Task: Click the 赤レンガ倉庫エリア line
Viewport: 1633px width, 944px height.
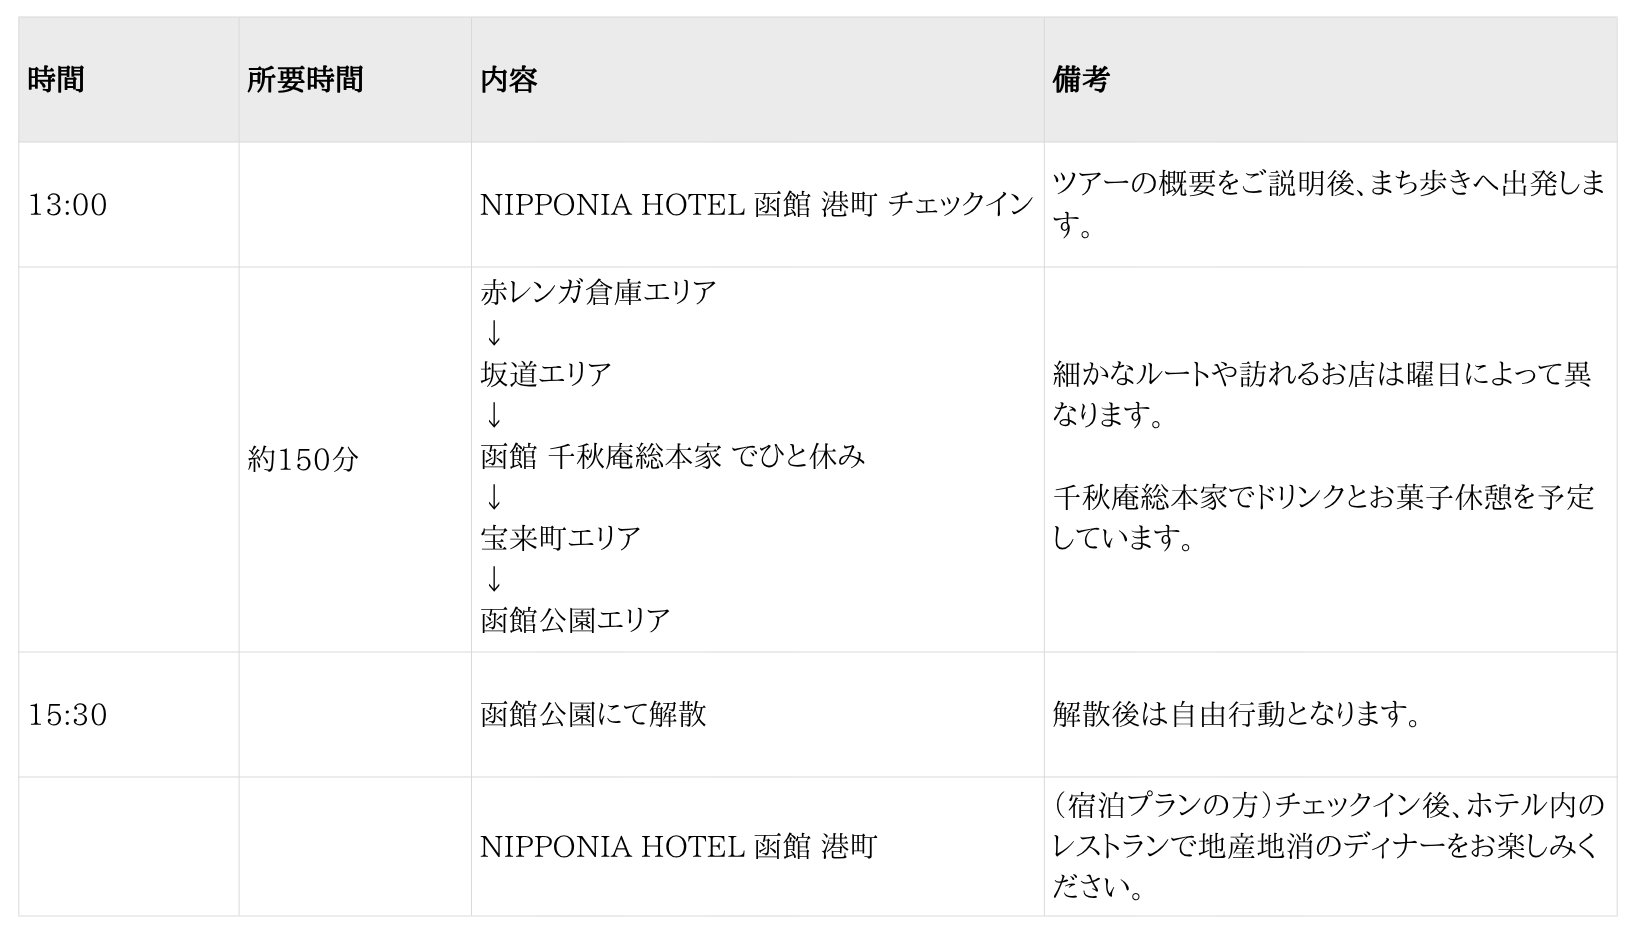Action: (598, 293)
